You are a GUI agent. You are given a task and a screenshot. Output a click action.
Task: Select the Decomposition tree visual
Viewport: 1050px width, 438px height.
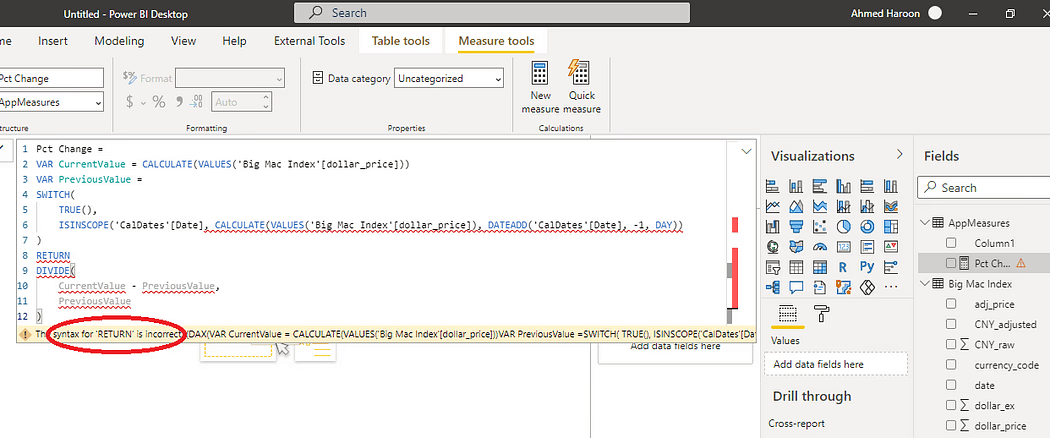(772, 287)
